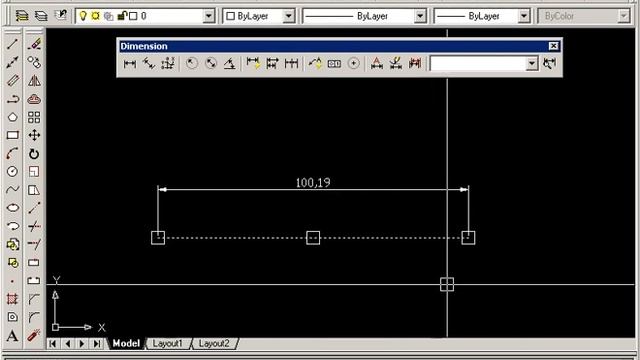Click the Explode tool
Viewport: 640px width, 360px height.
(34, 336)
